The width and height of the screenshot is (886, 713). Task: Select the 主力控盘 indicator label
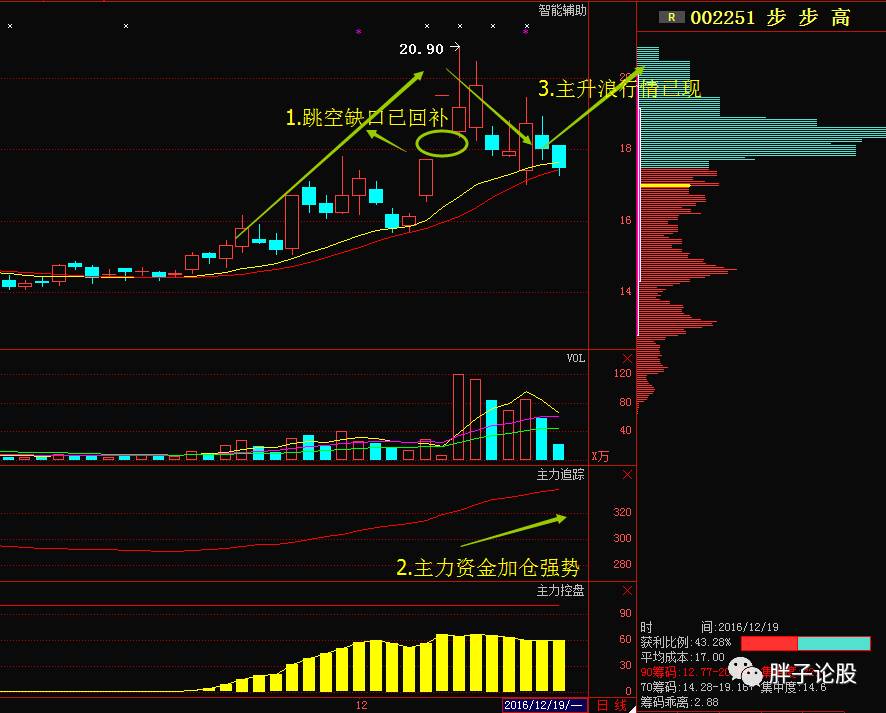click(x=561, y=590)
